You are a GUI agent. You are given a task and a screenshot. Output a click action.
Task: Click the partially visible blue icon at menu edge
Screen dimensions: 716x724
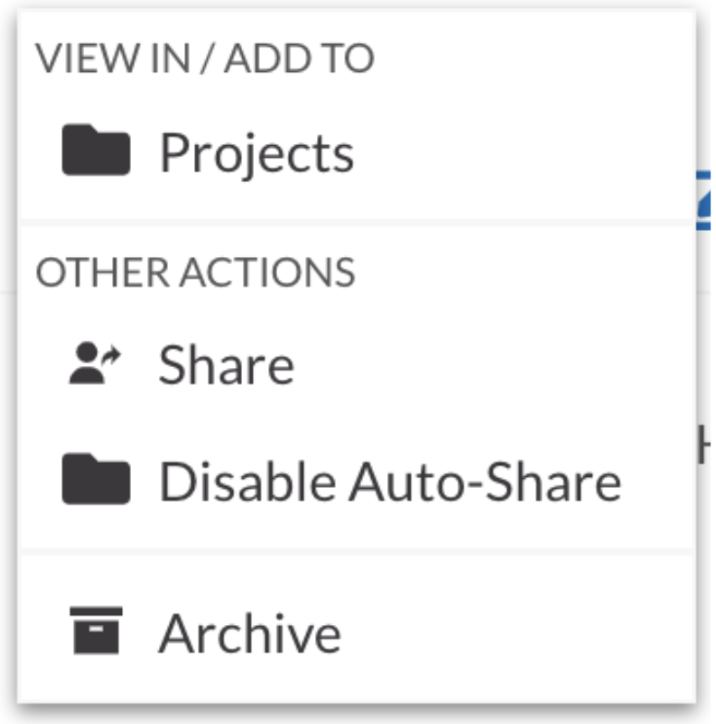click(x=704, y=200)
